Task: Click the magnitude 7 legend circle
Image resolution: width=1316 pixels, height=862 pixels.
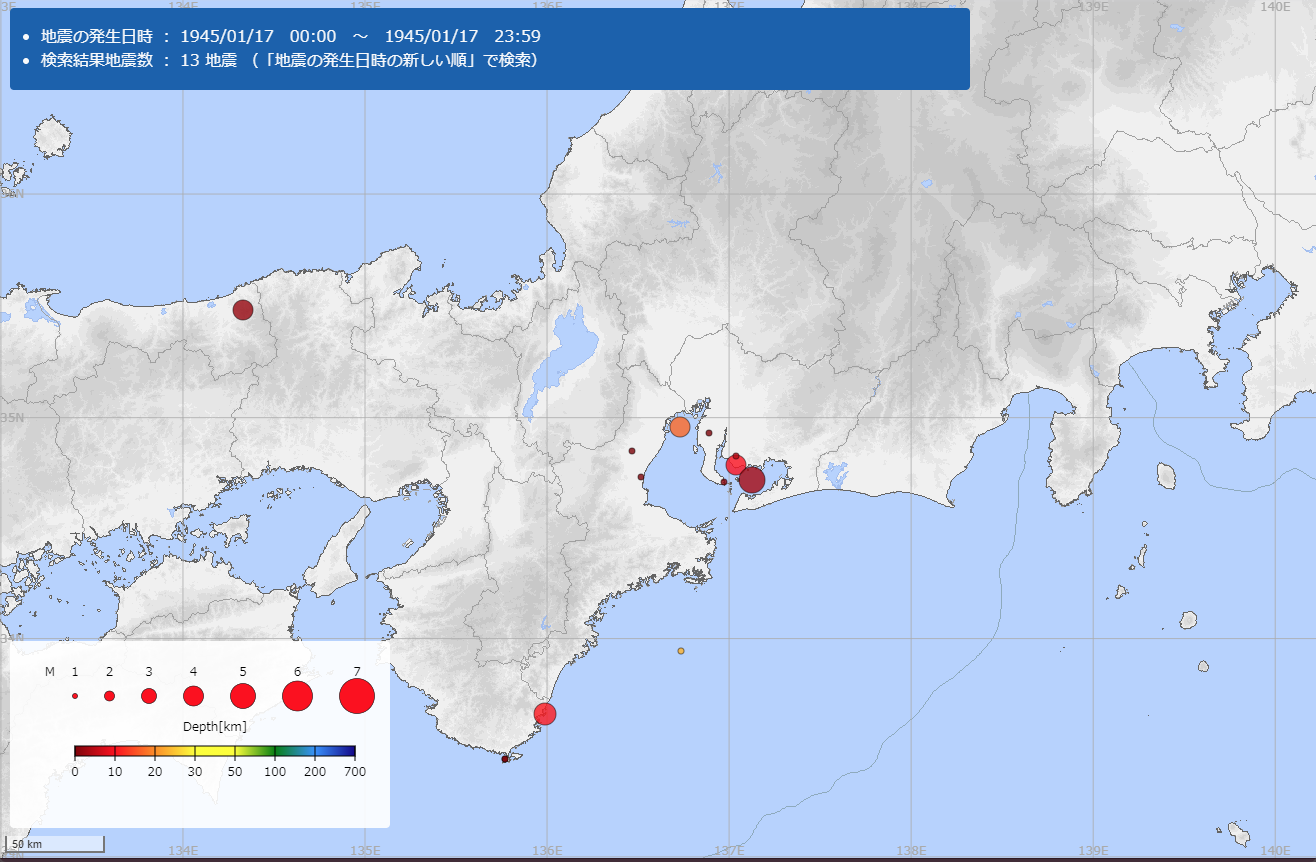Action: [357, 696]
